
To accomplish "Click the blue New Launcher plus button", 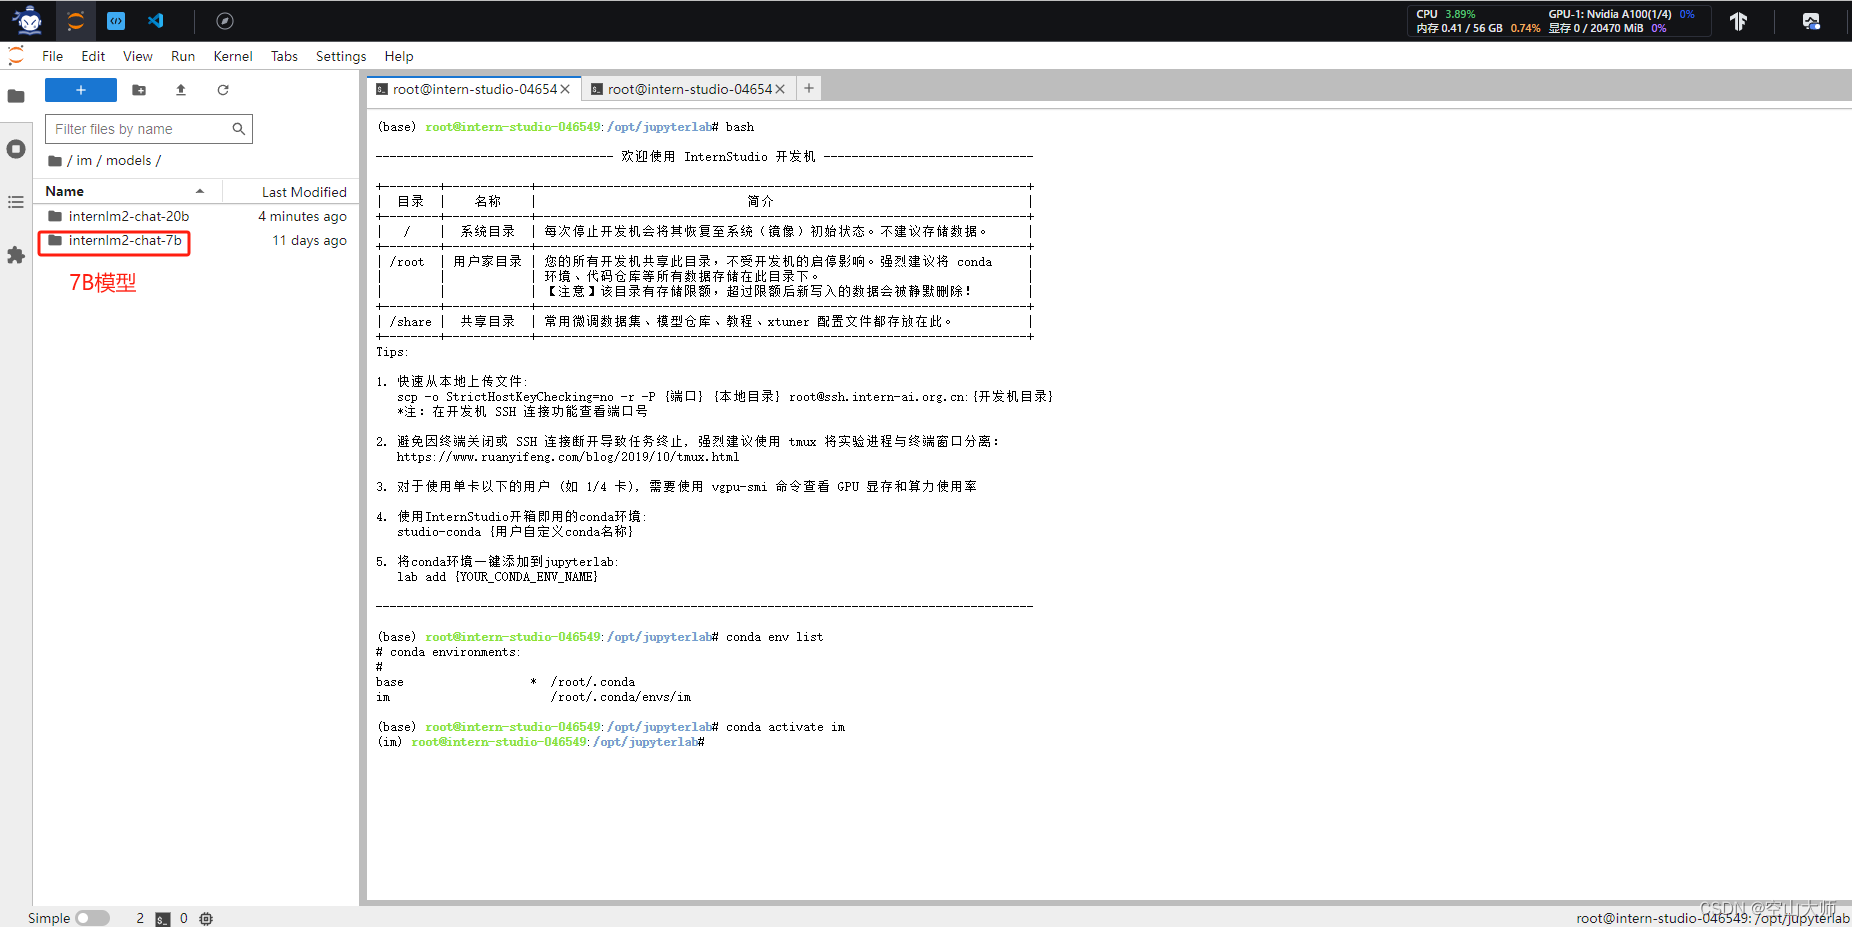I will (x=81, y=90).
